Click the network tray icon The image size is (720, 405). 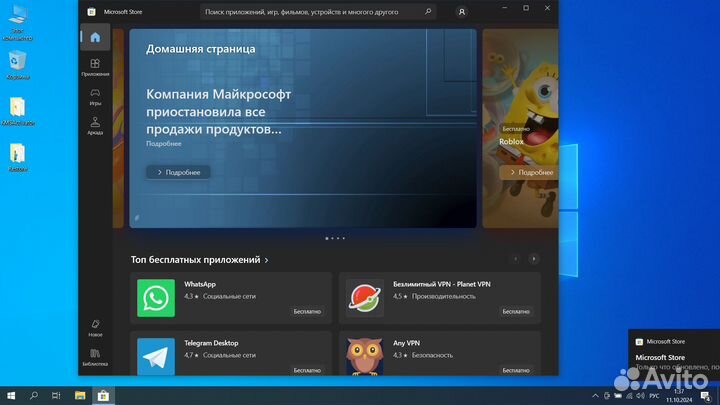click(x=629, y=396)
